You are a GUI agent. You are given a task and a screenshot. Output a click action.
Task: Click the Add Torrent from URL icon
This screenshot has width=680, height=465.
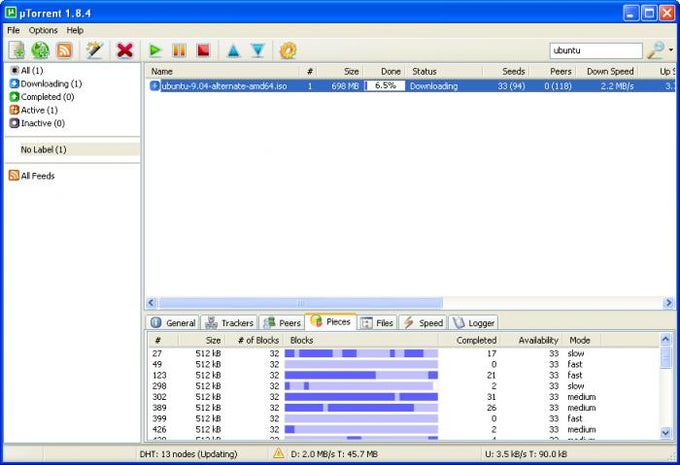tap(40, 50)
